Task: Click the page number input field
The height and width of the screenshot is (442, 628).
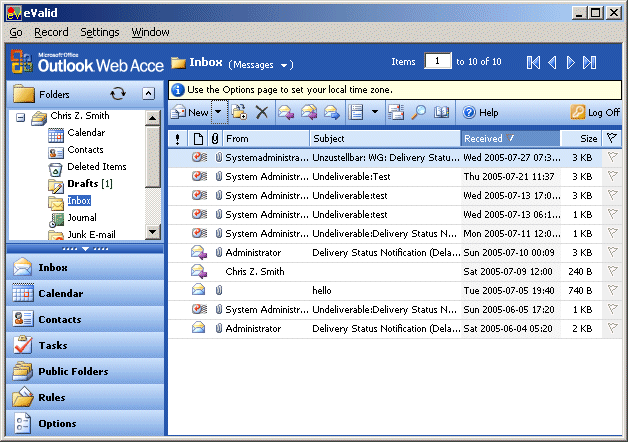Action: [437, 62]
